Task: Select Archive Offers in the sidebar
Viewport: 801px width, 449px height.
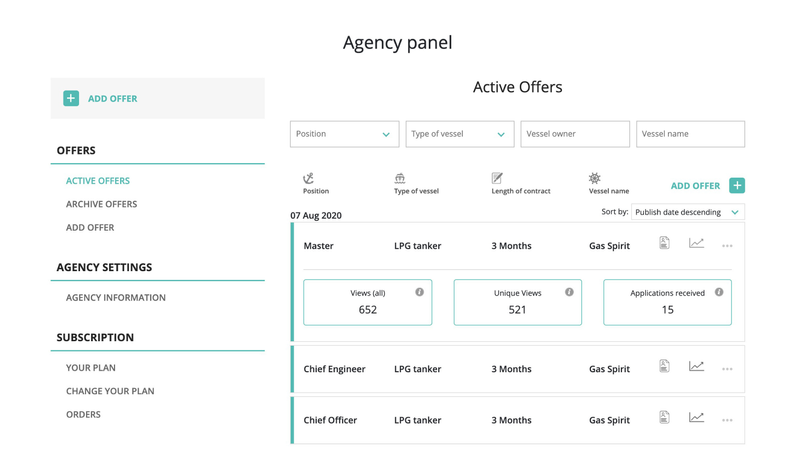Action: (101, 204)
